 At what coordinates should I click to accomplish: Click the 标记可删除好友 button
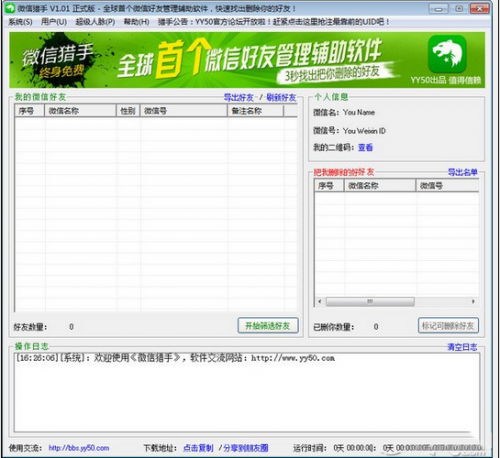point(448,326)
